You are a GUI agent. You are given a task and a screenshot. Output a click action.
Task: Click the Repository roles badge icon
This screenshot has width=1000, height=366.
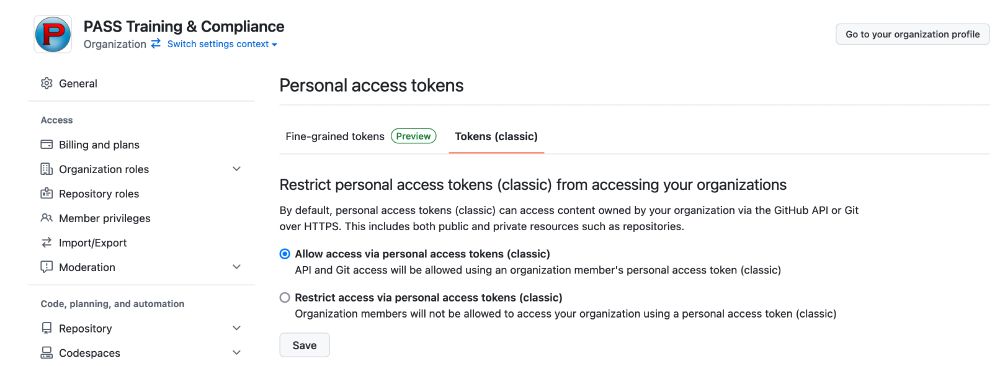[46, 194]
